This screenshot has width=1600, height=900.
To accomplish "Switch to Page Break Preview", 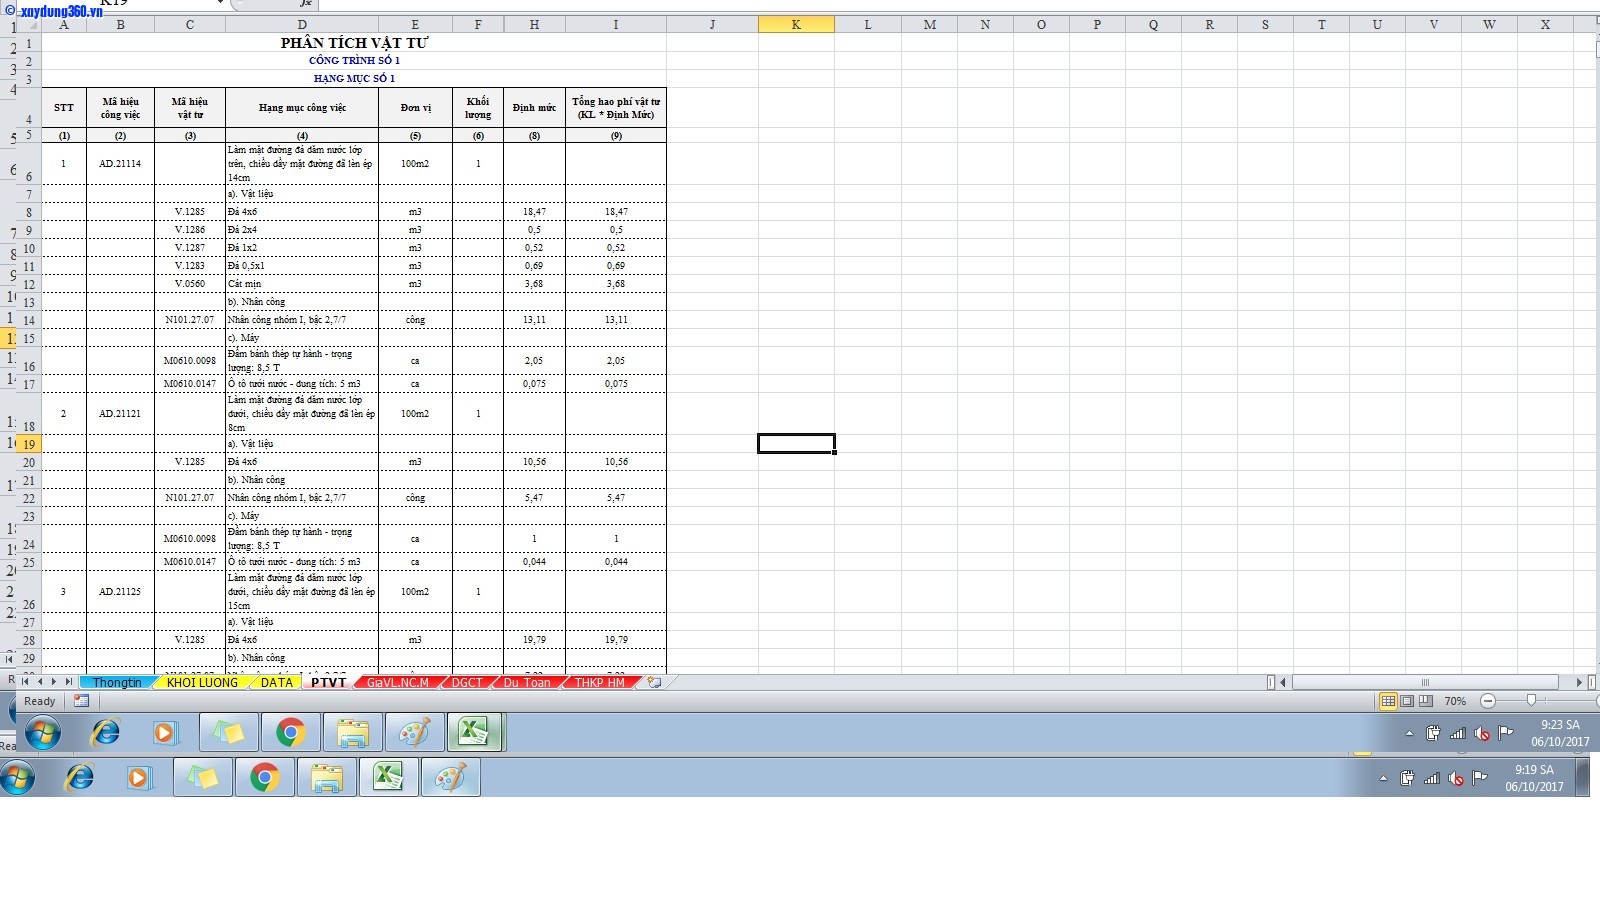I will pos(1426,701).
